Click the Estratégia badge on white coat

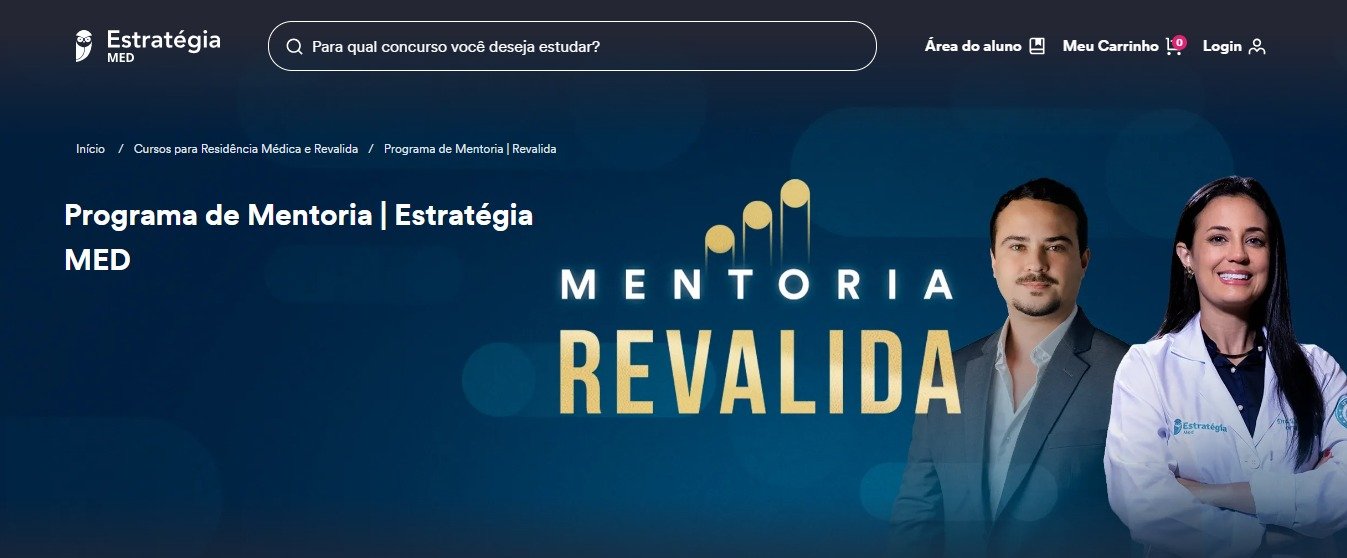click(1200, 427)
